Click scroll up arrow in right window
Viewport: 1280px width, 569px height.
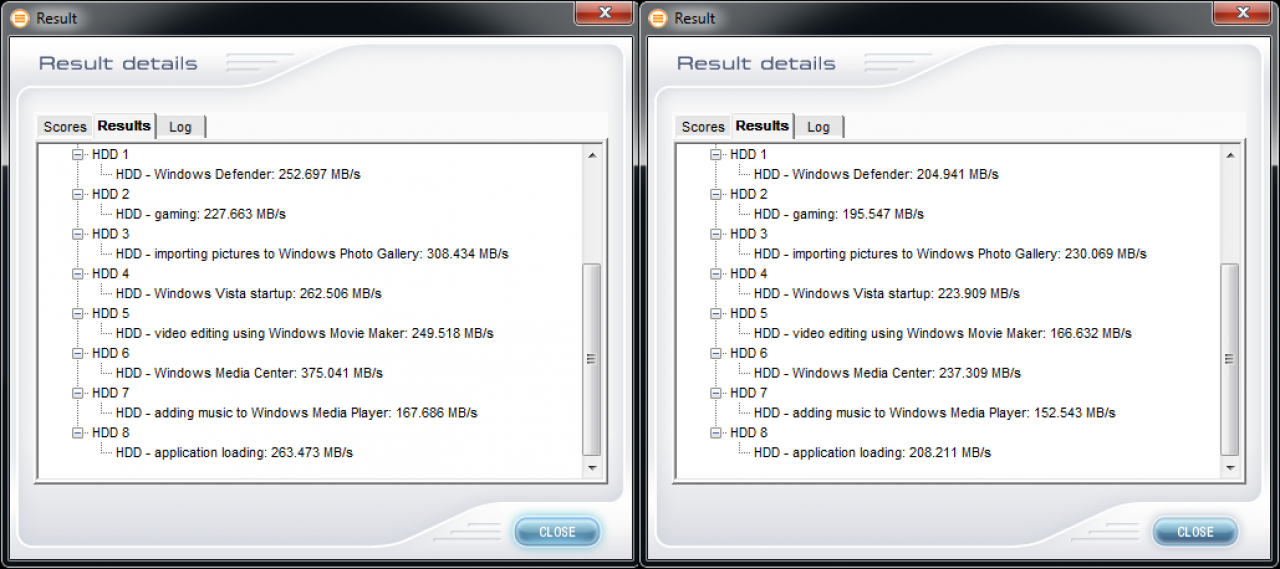1229,155
